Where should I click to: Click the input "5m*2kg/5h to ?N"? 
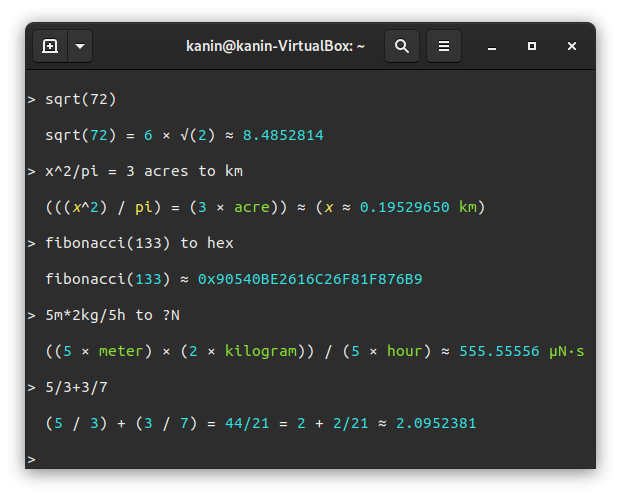(x=112, y=315)
